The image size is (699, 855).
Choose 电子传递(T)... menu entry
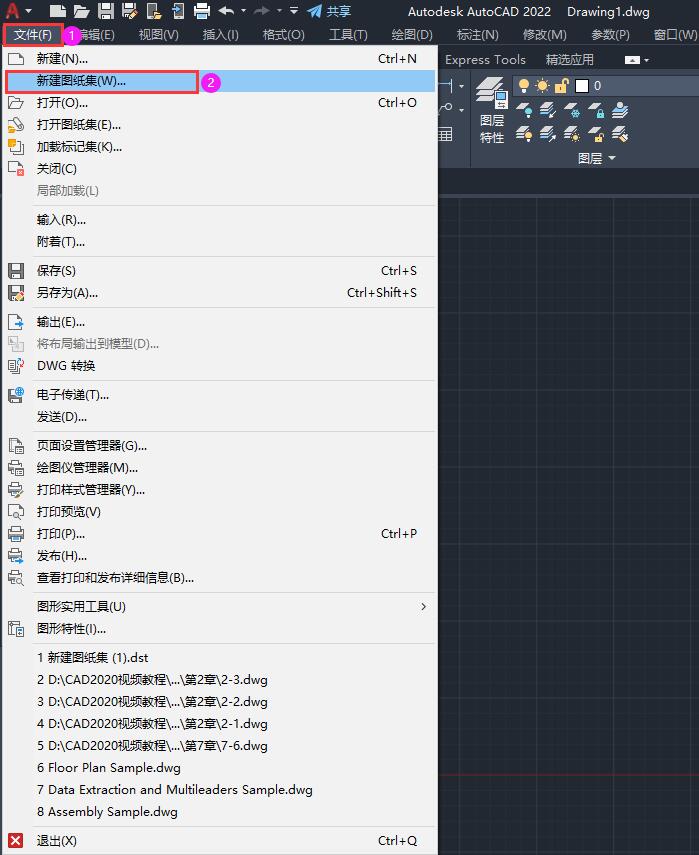click(219, 395)
